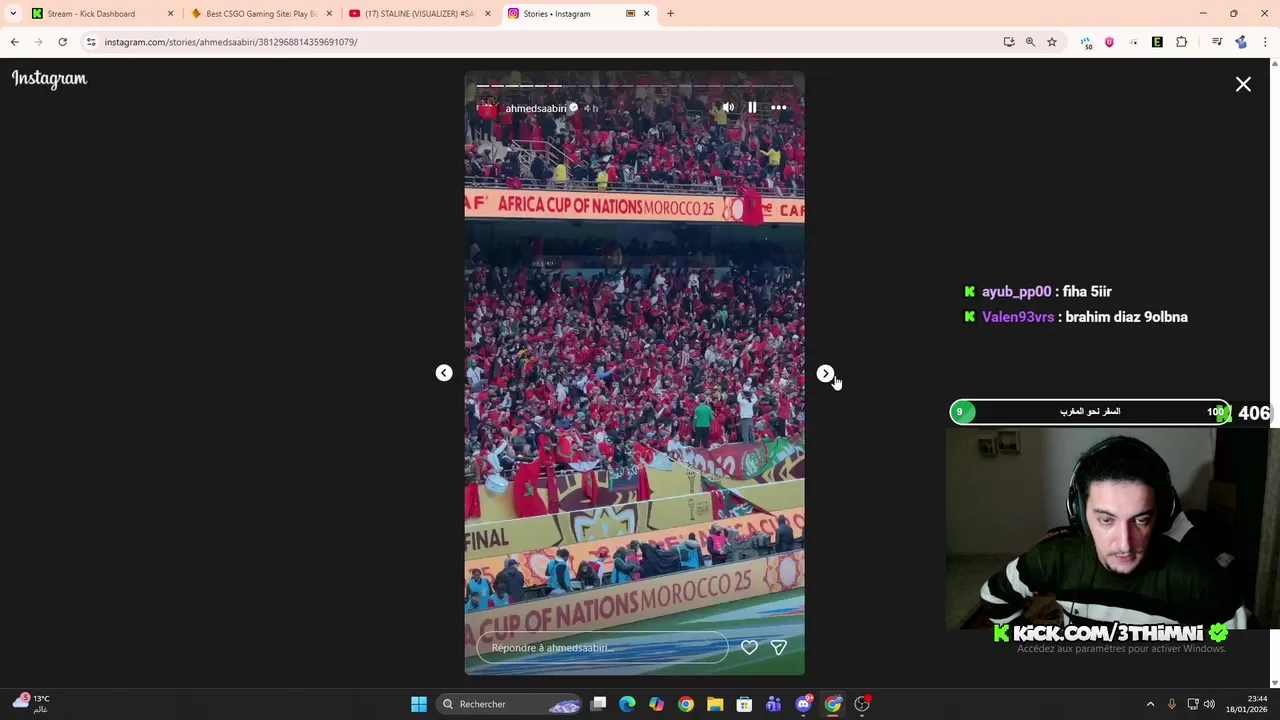The width and height of the screenshot is (1280, 720).
Task: Click the Valen93vrs chat username
Action: (x=1018, y=317)
